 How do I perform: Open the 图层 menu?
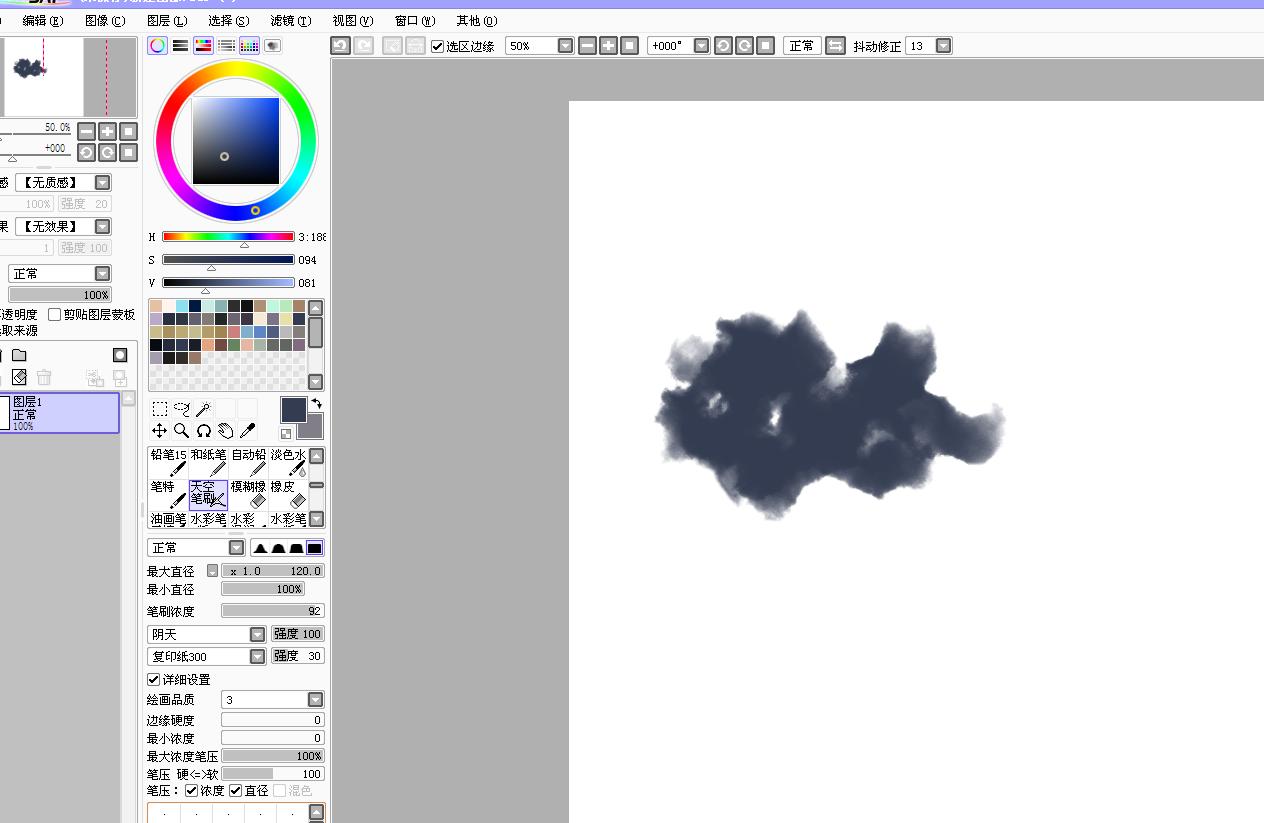click(166, 20)
